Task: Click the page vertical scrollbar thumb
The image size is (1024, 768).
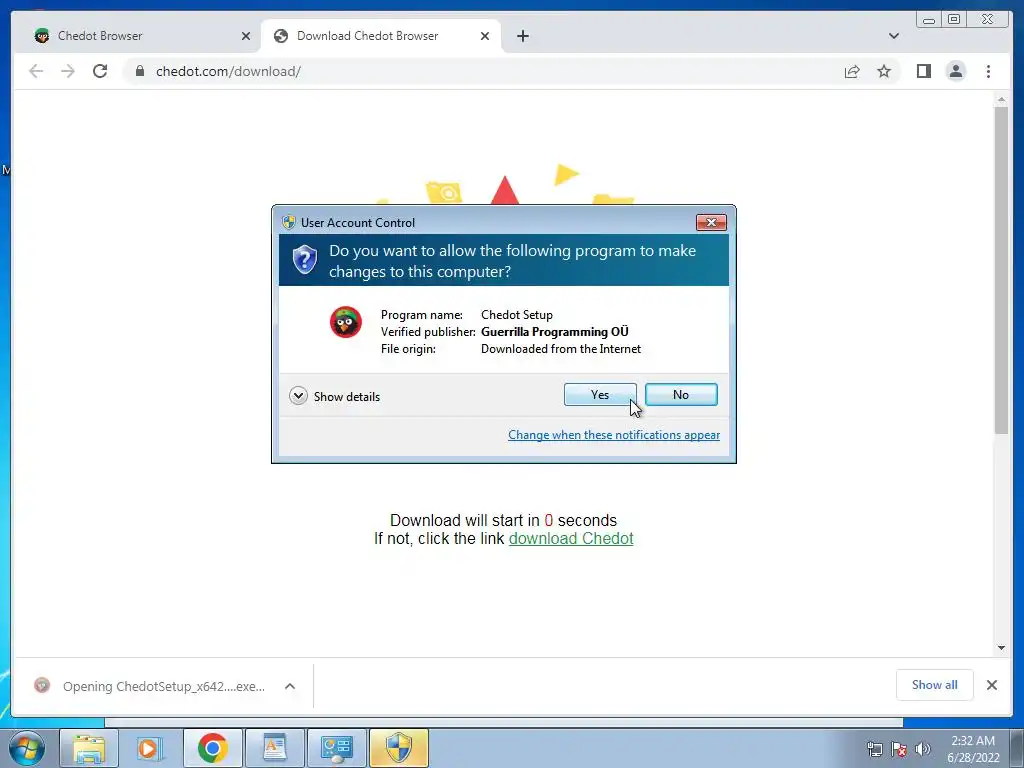Action: pyautogui.click(x=1001, y=270)
